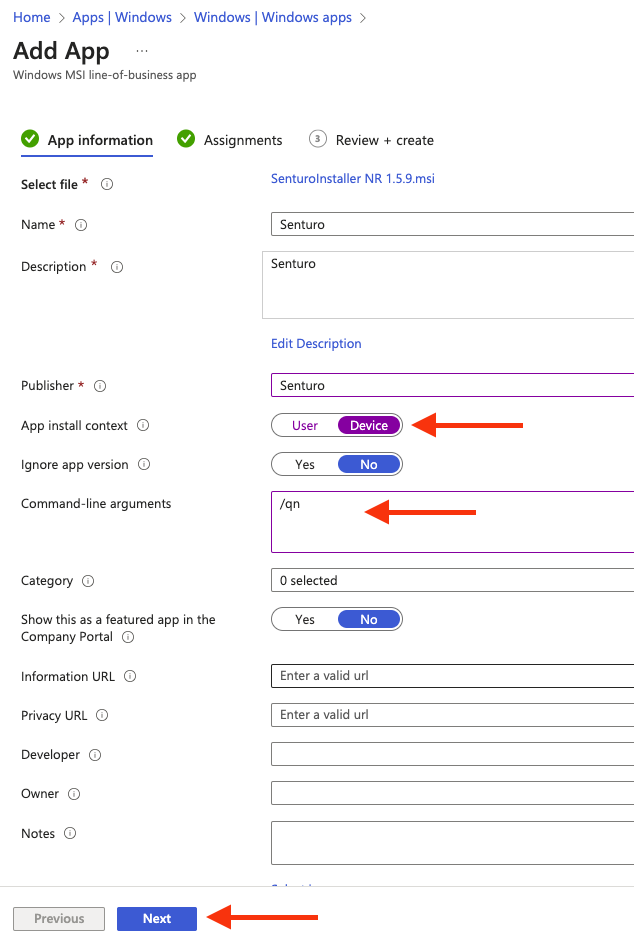Click Category info icon
Image resolution: width=634 pixels, height=939 pixels.
88,581
